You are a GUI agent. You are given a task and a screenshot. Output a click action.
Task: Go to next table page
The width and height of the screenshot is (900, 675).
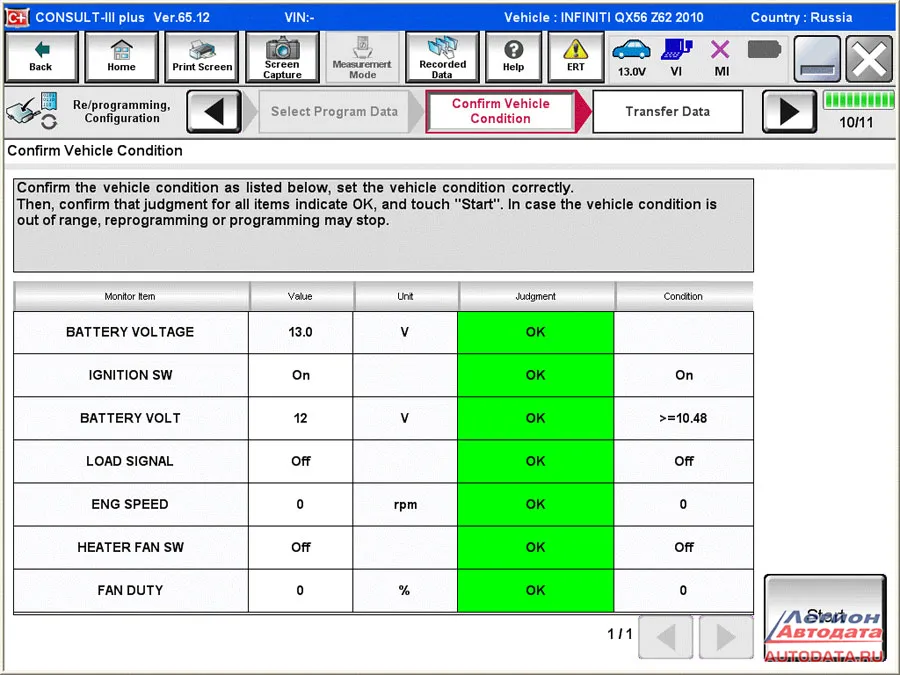[x=726, y=637]
